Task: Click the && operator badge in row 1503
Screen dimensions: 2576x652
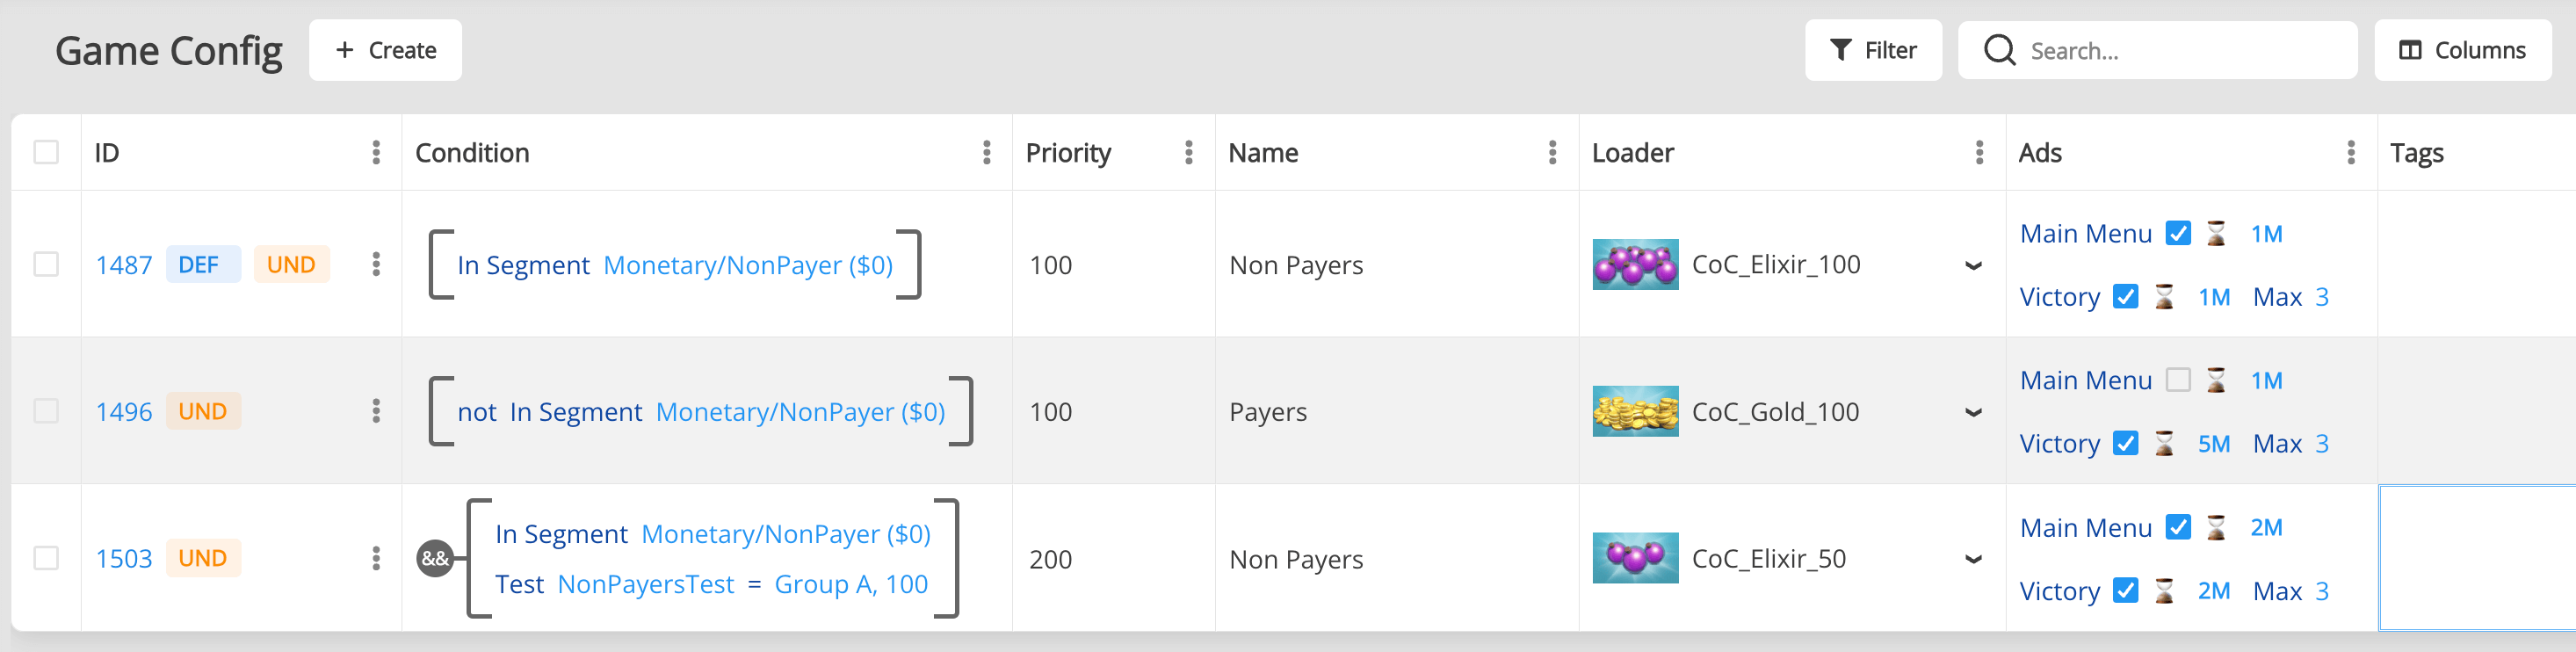Action: pyautogui.click(x=434, y=558)
